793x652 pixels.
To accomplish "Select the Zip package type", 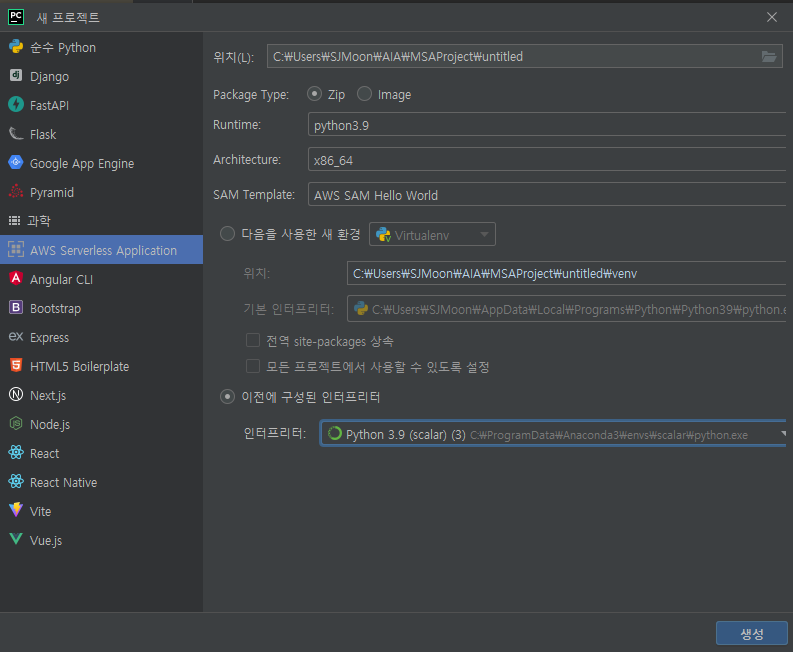I will click(x=314, y=94).
